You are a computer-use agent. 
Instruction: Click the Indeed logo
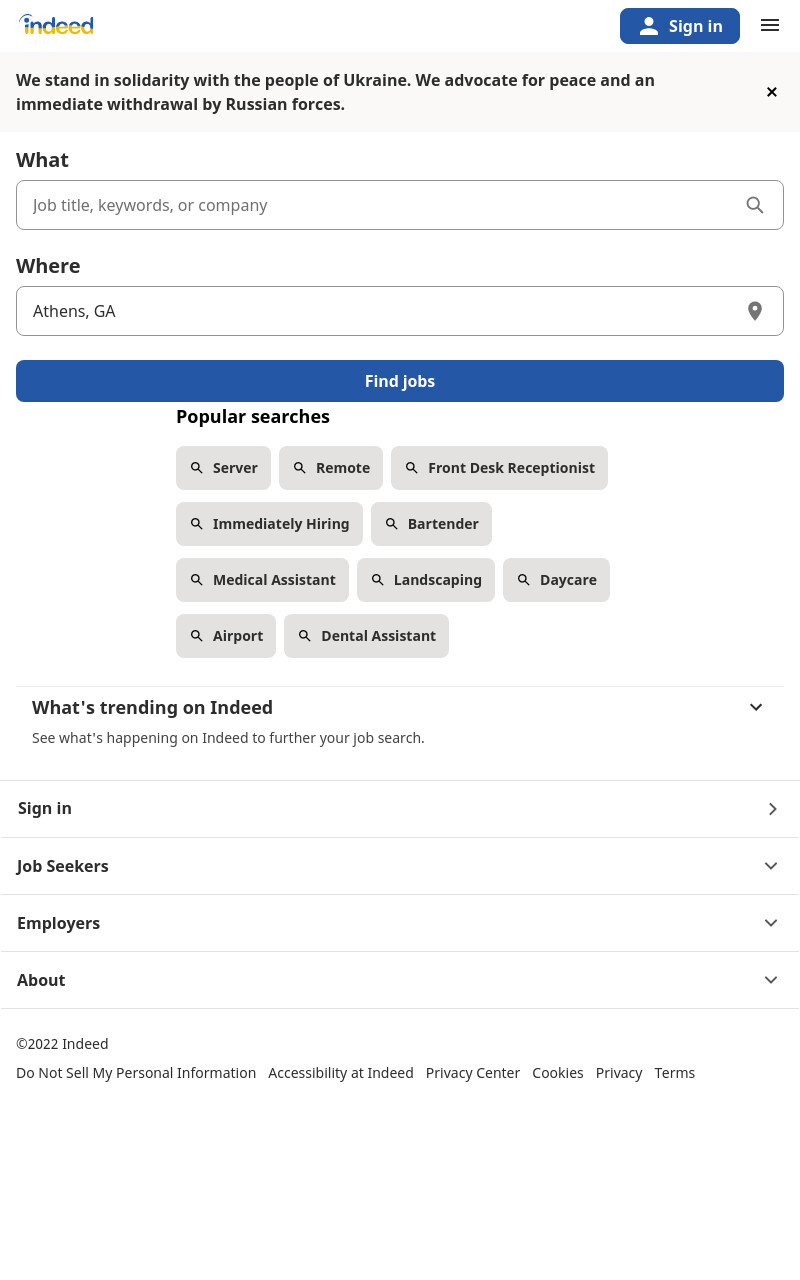coord(56,25)
